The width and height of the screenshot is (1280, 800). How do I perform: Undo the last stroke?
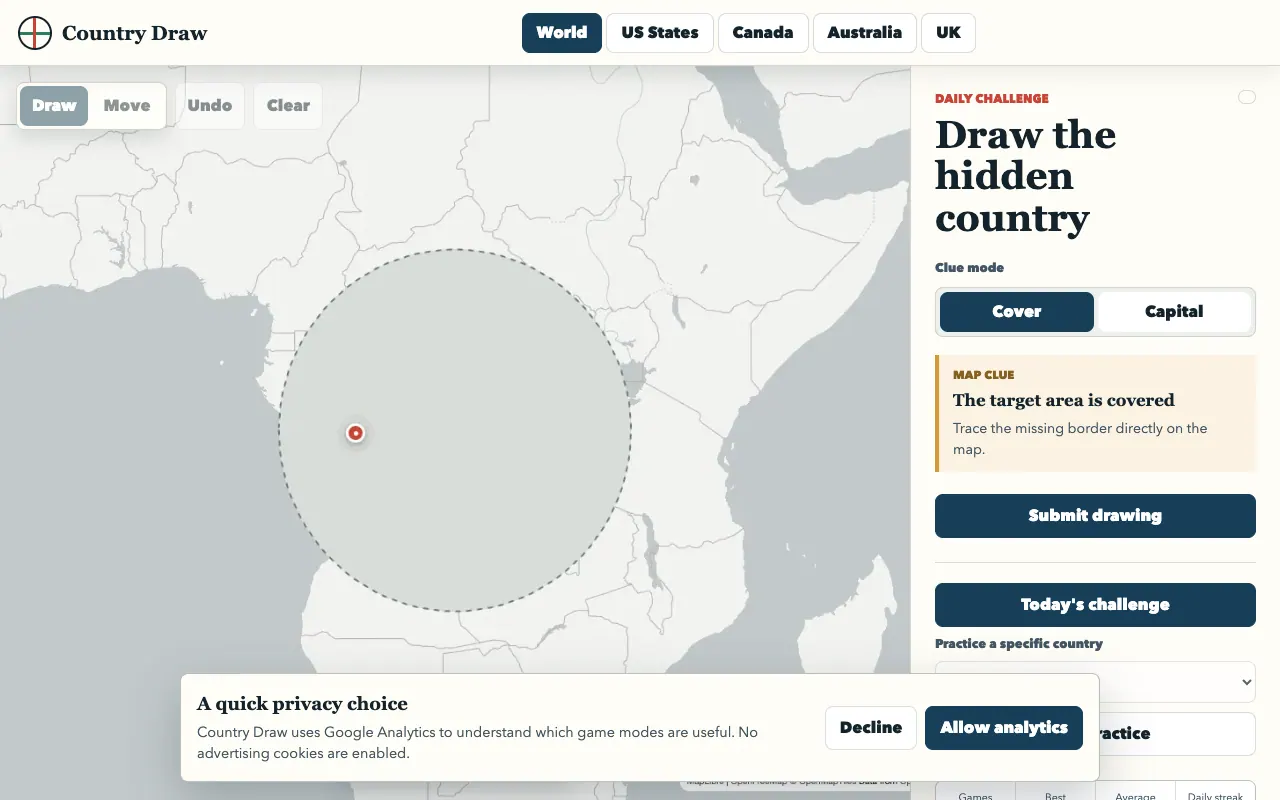pos(210,106)
